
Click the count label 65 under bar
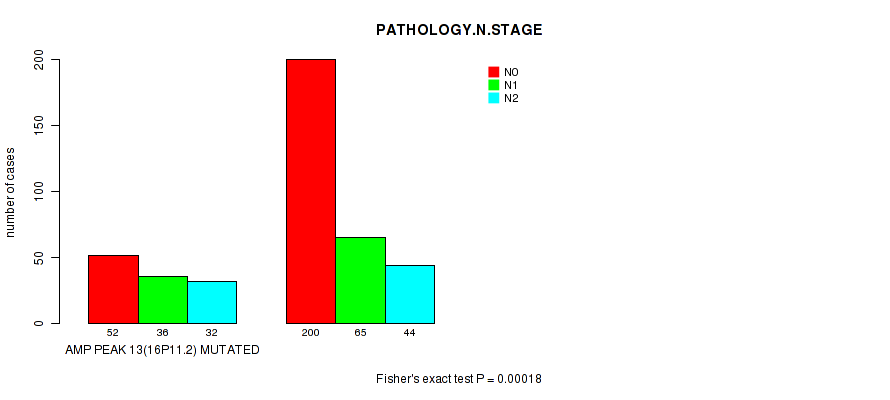pos(360,332)
